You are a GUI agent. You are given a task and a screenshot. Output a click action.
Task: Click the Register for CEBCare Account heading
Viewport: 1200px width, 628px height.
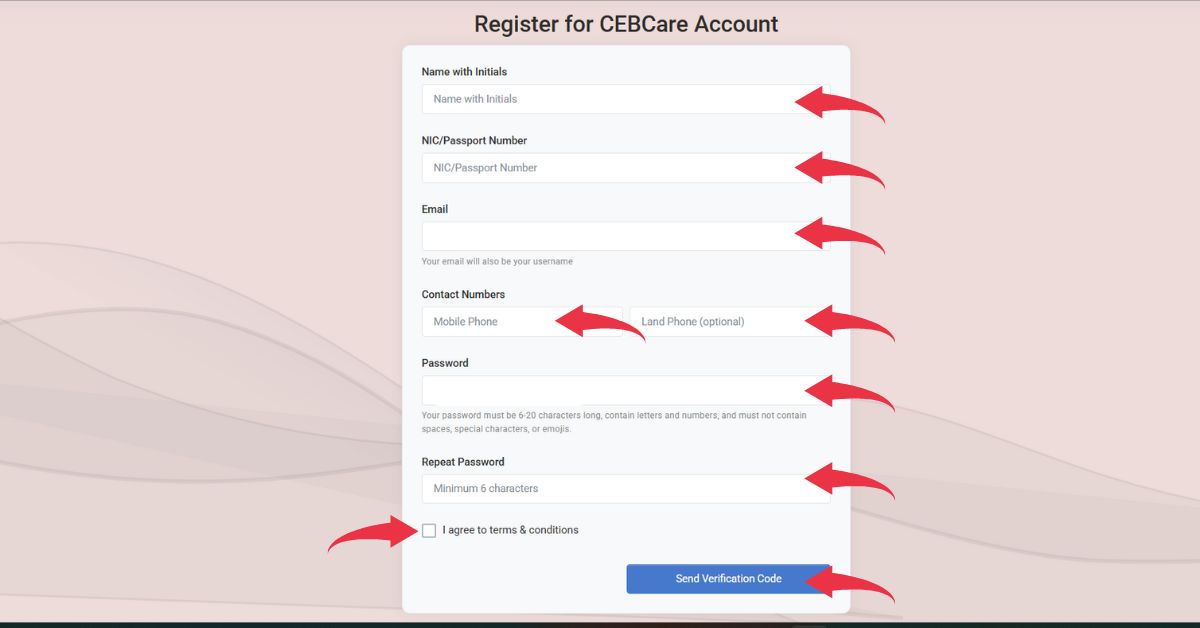[626, 23]
